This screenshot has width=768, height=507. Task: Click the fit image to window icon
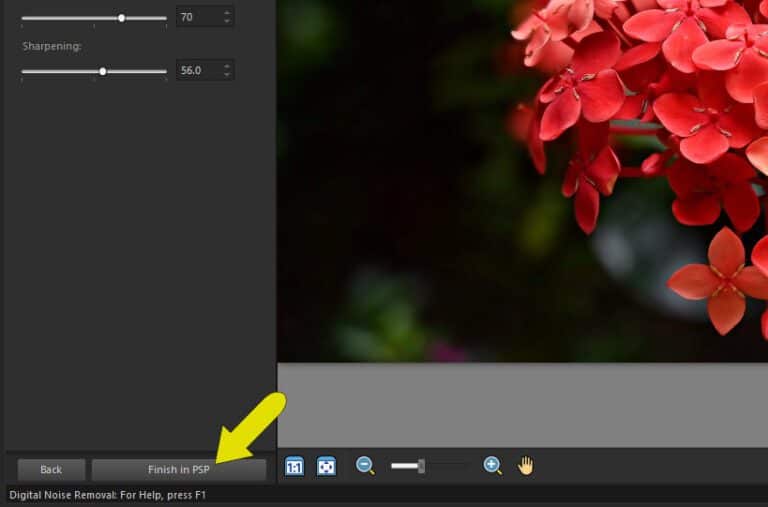326,466
